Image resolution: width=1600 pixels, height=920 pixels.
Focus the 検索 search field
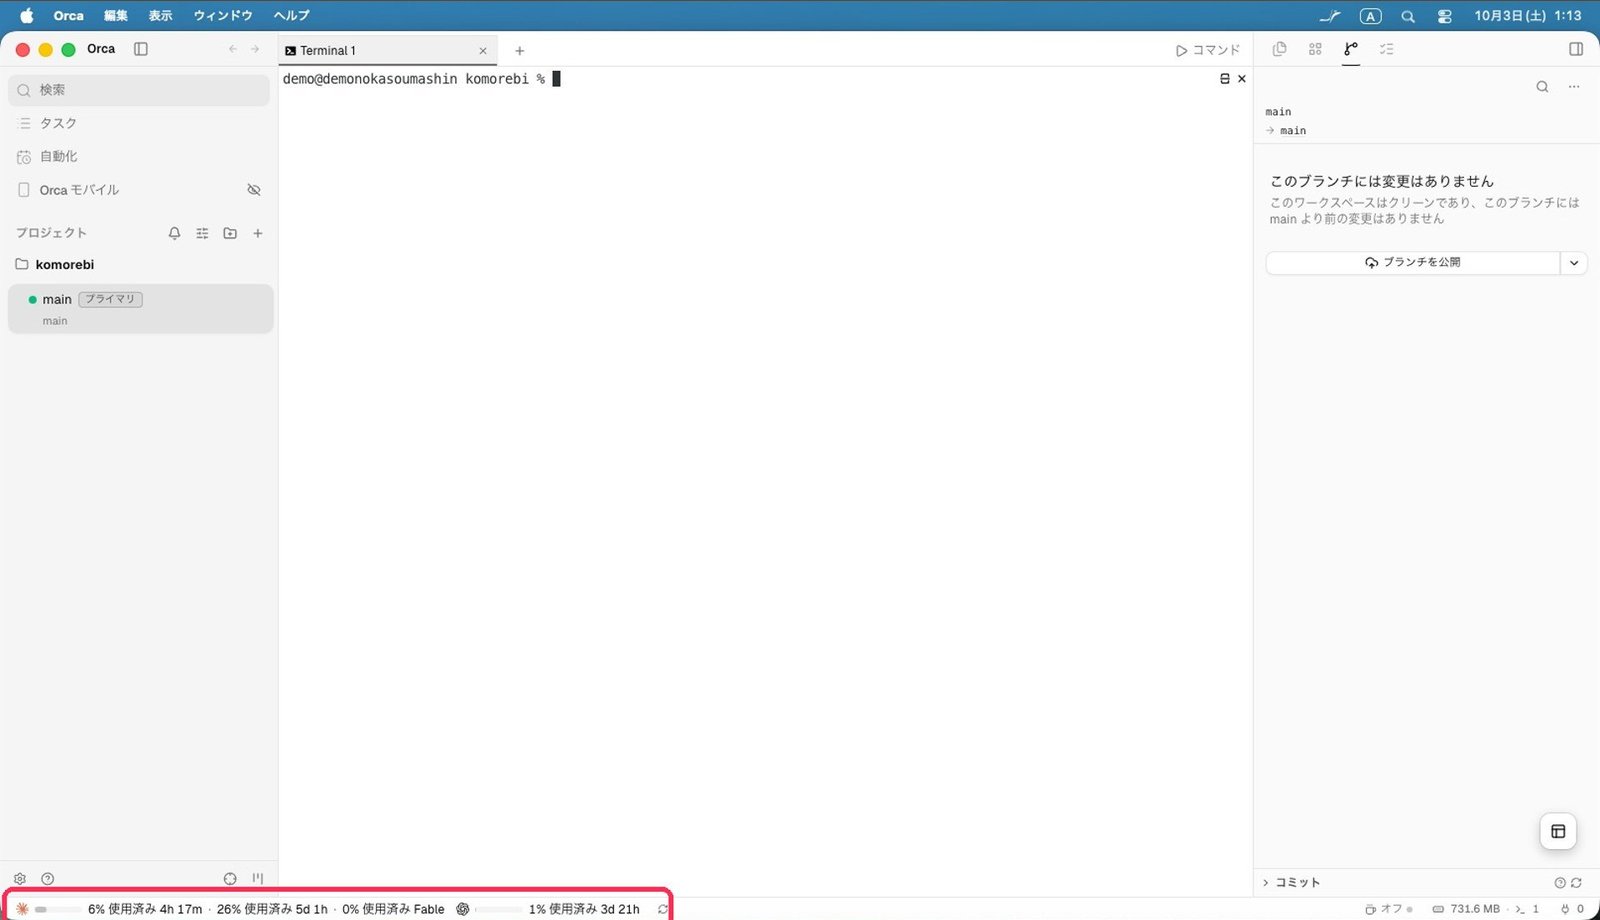139,90
